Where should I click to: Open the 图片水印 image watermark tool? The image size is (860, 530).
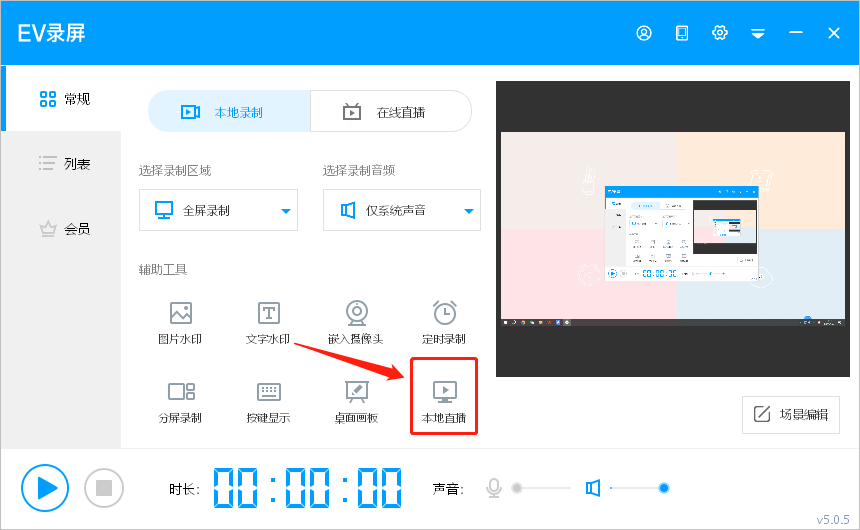pos(180,314)
